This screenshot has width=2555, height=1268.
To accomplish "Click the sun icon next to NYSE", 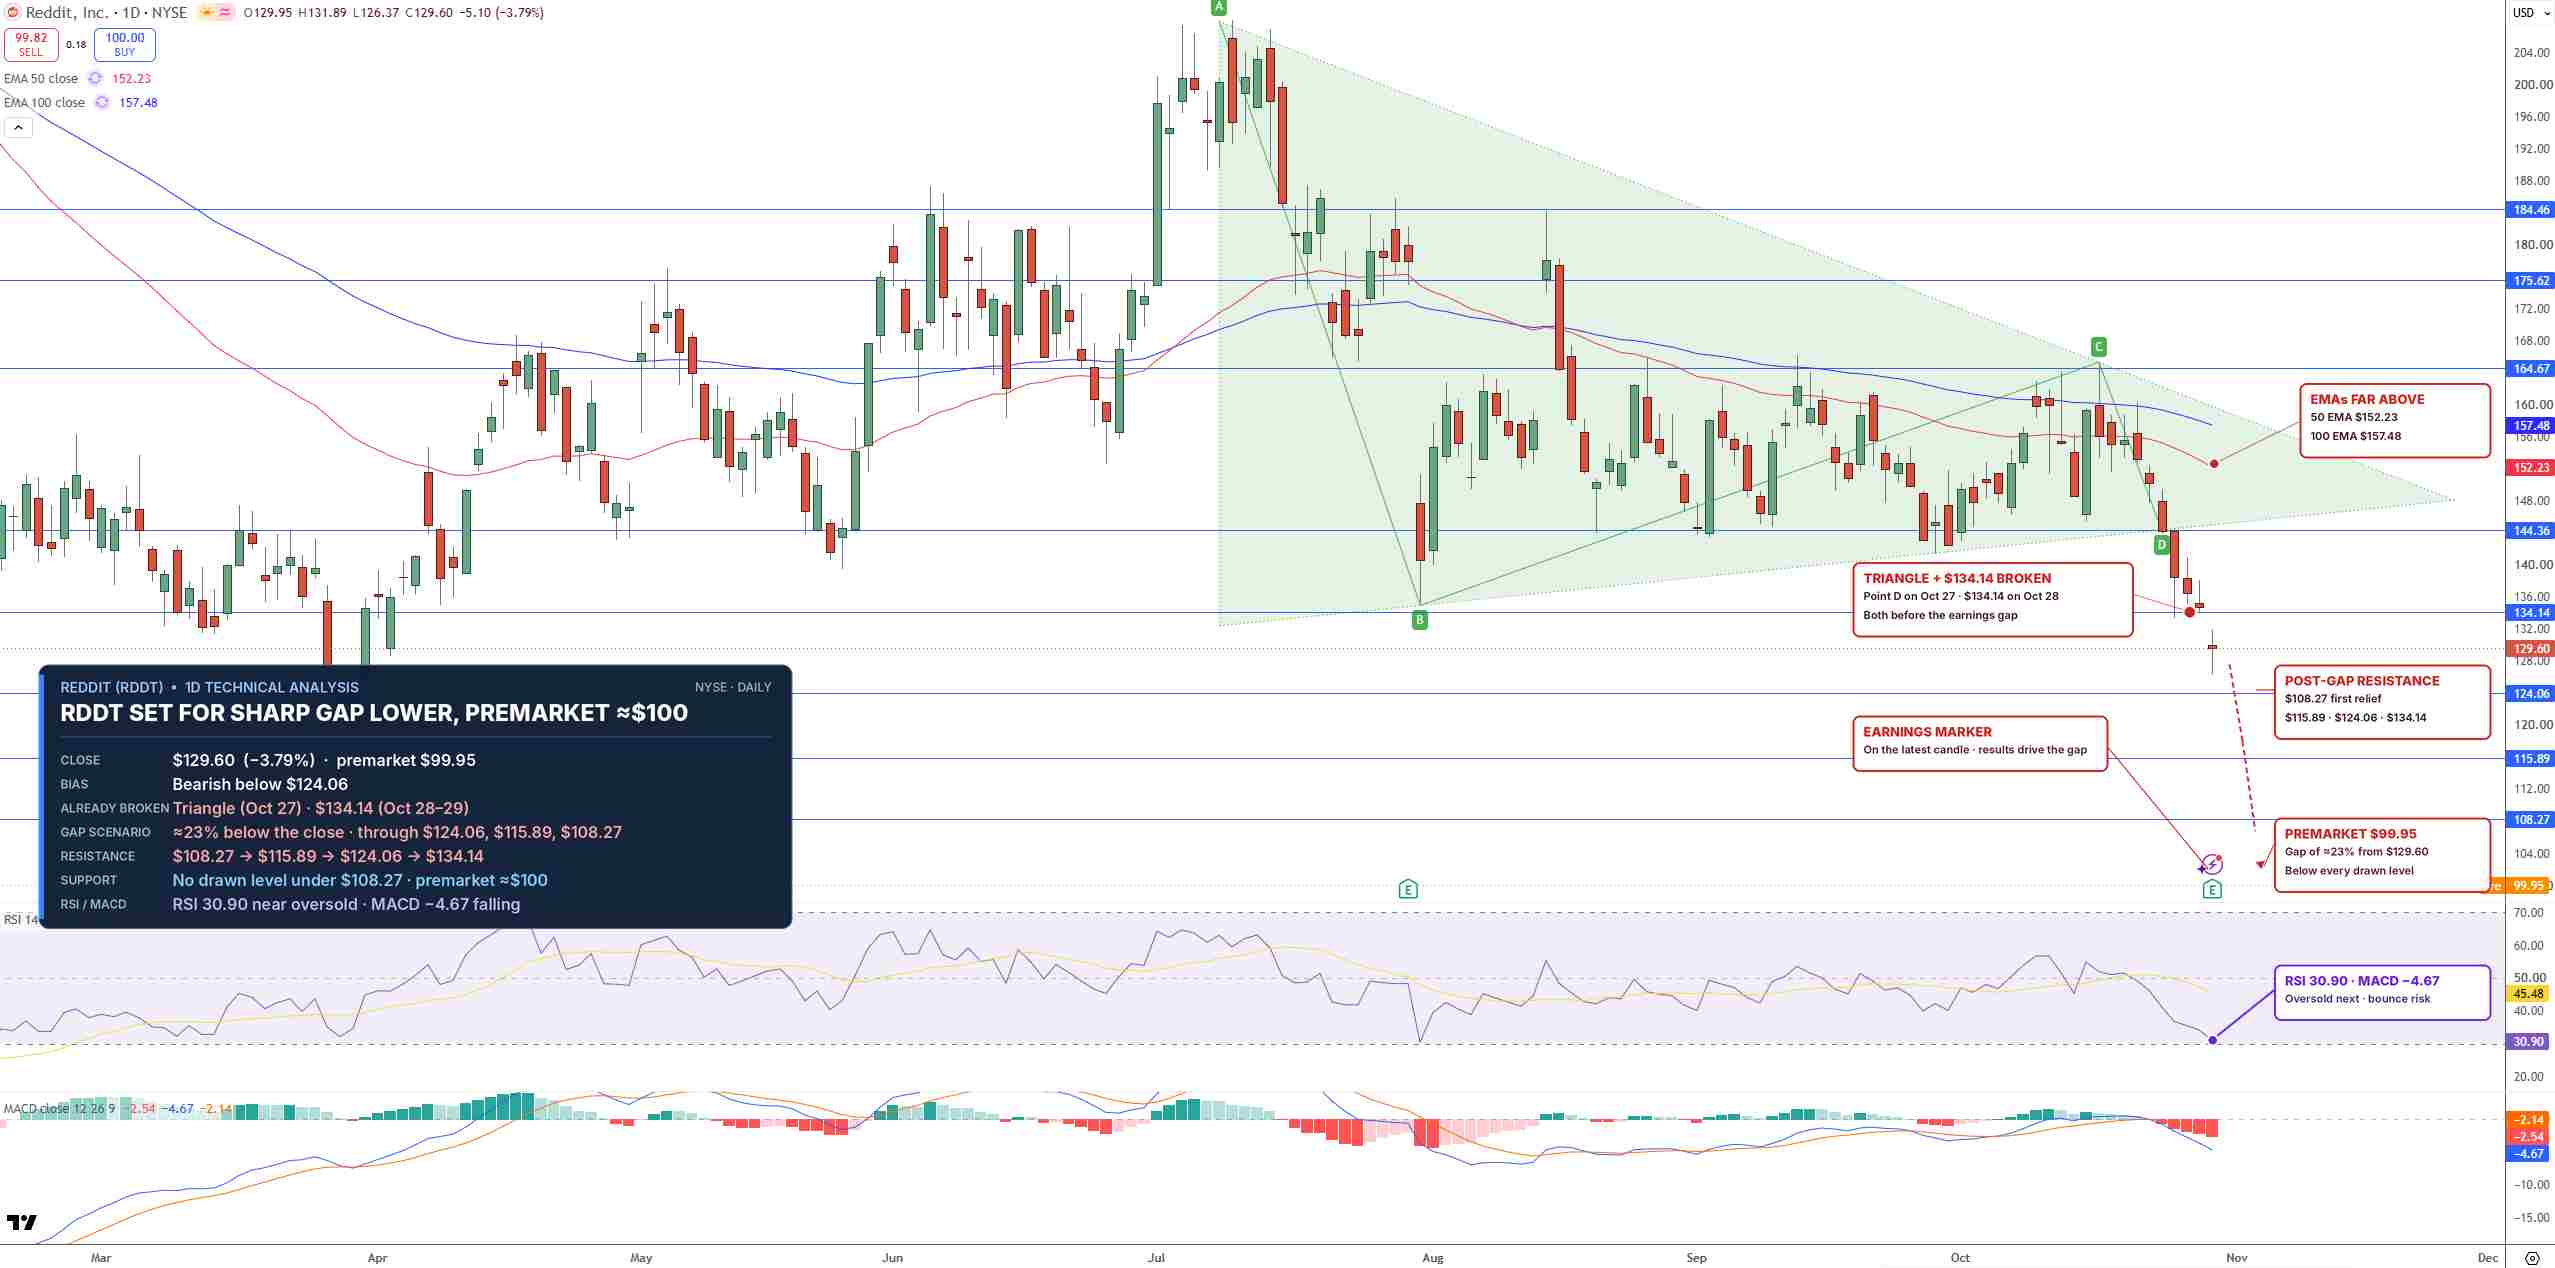I will pos(208,13).
